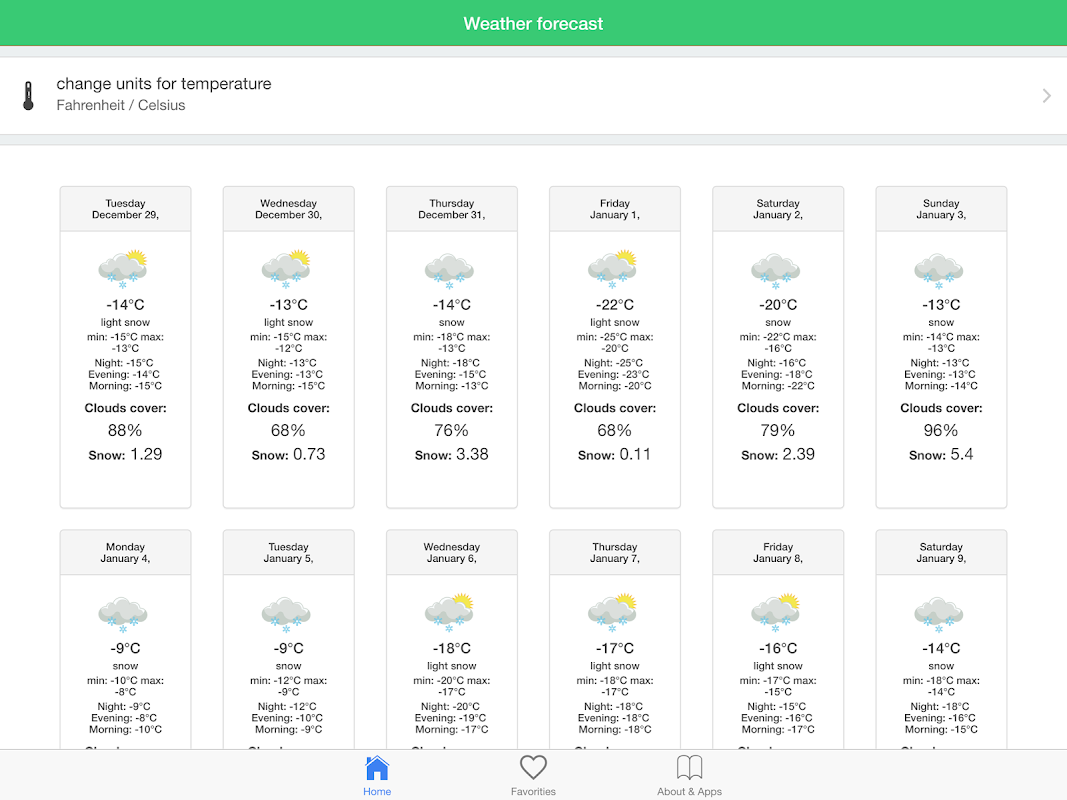Click weather icon for Tuesday December 29

[x=123, y=269]
